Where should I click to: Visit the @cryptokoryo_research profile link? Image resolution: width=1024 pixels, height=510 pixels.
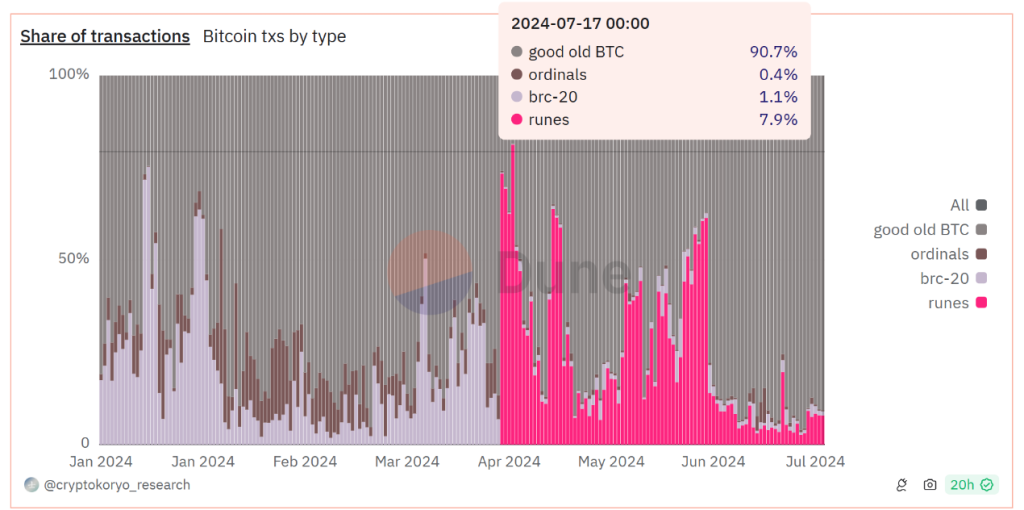click(117, 485)
